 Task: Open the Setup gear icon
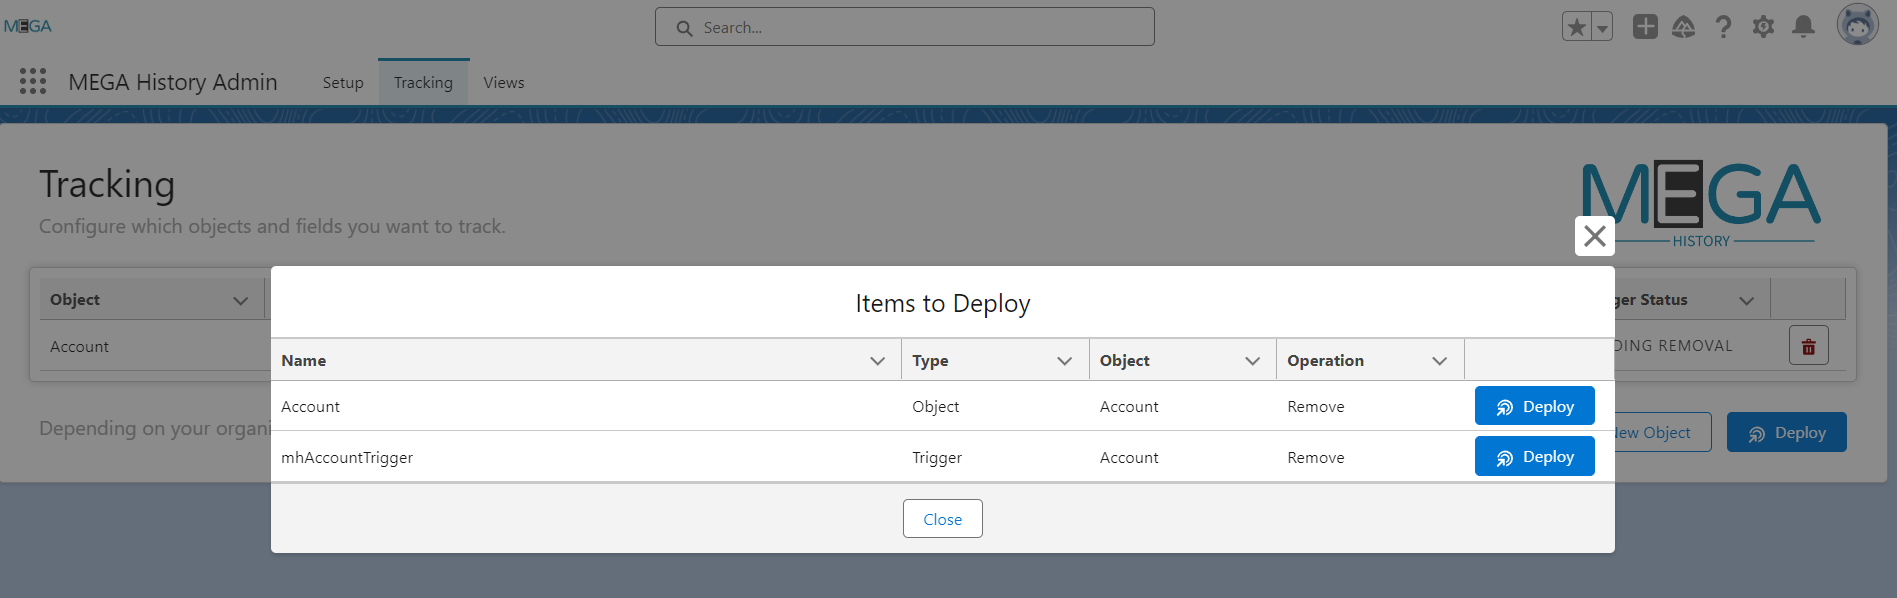tap(1763, 27)
